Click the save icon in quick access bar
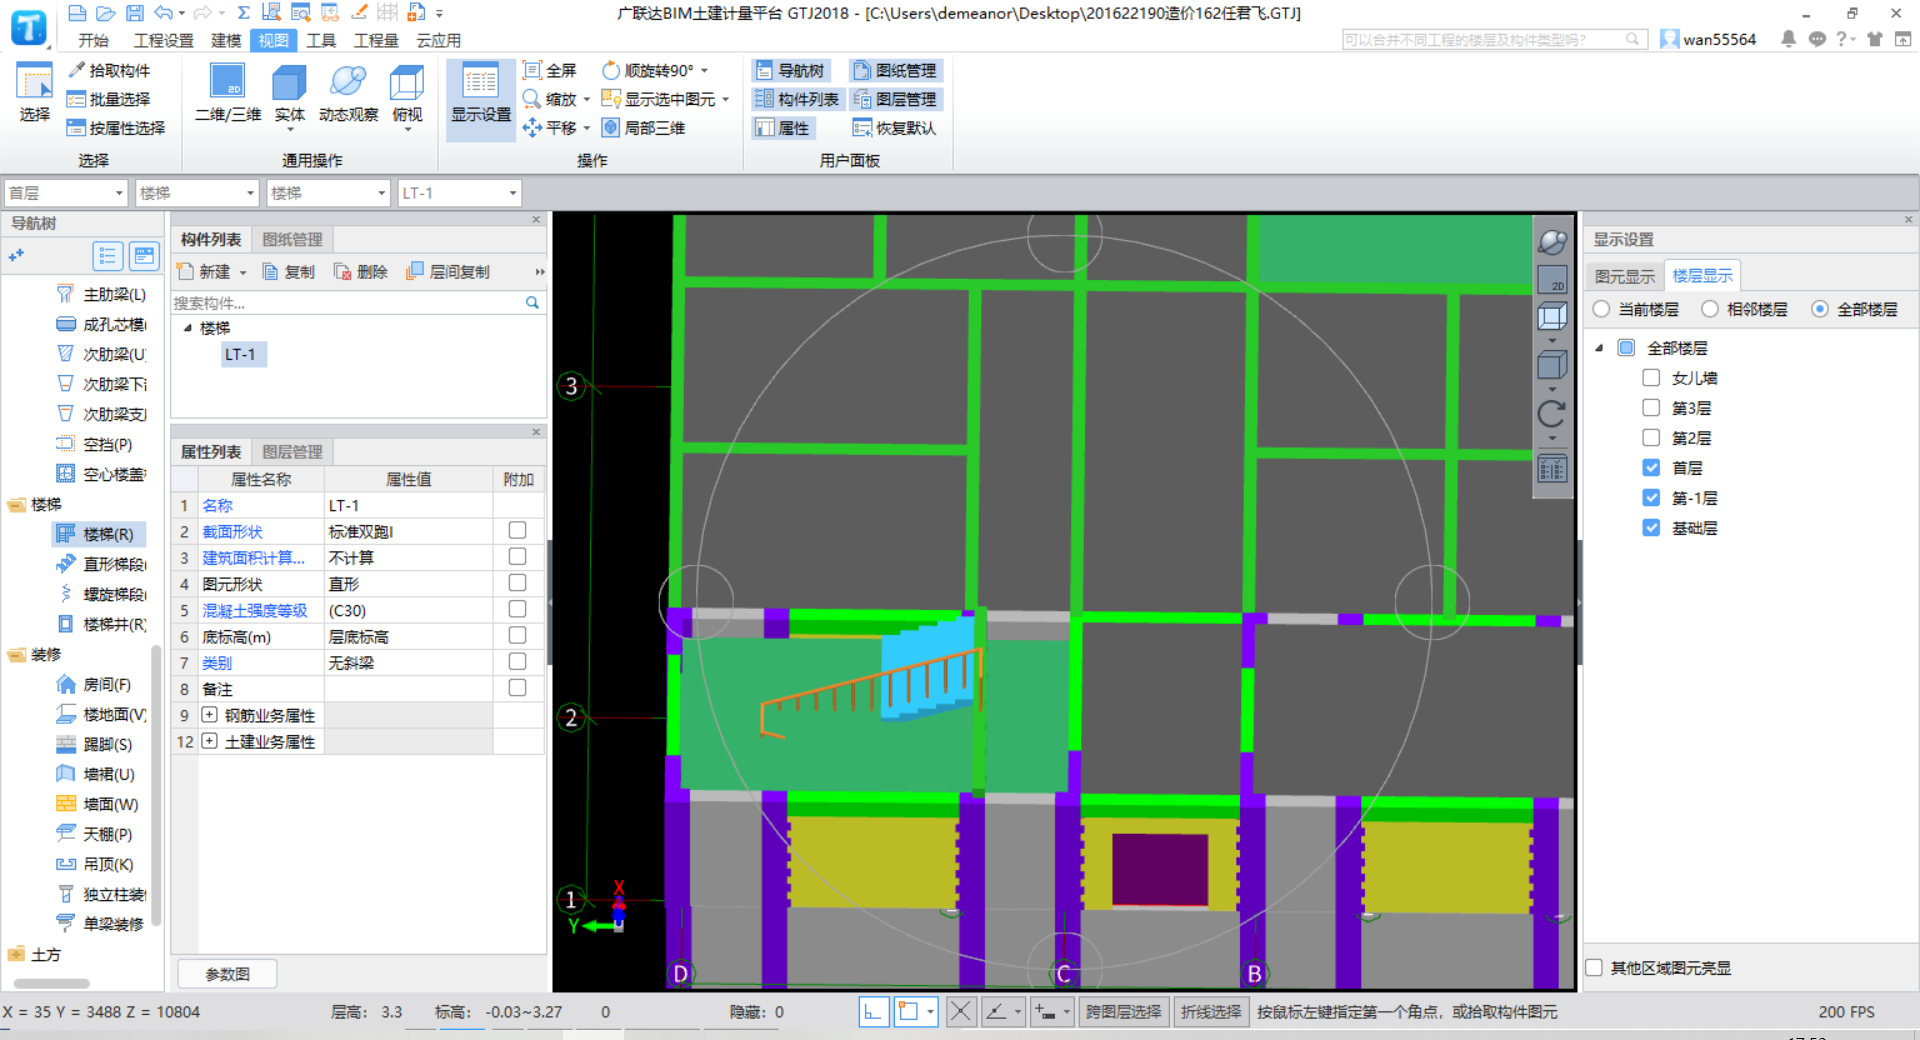 click(x=135, y=13)
